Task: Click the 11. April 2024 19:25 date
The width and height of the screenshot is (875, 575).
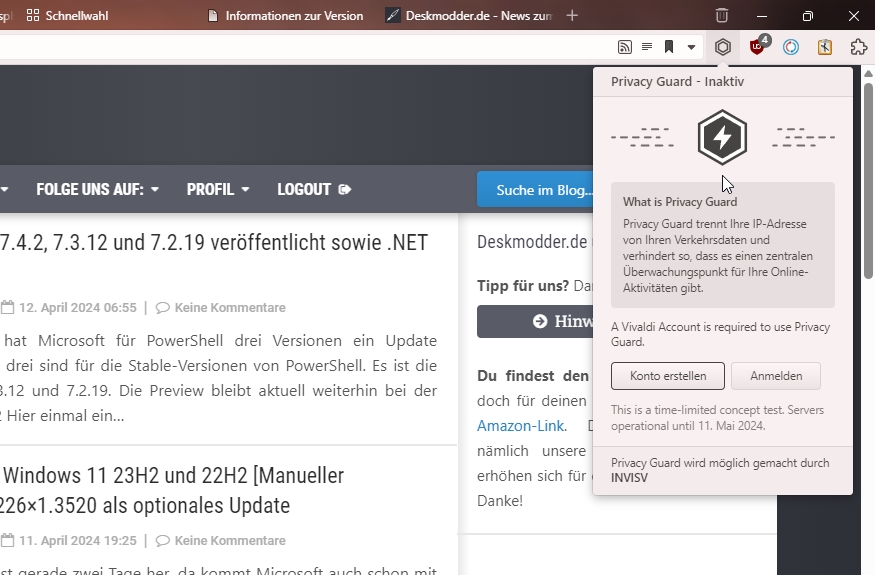Action: coord(78,540)
